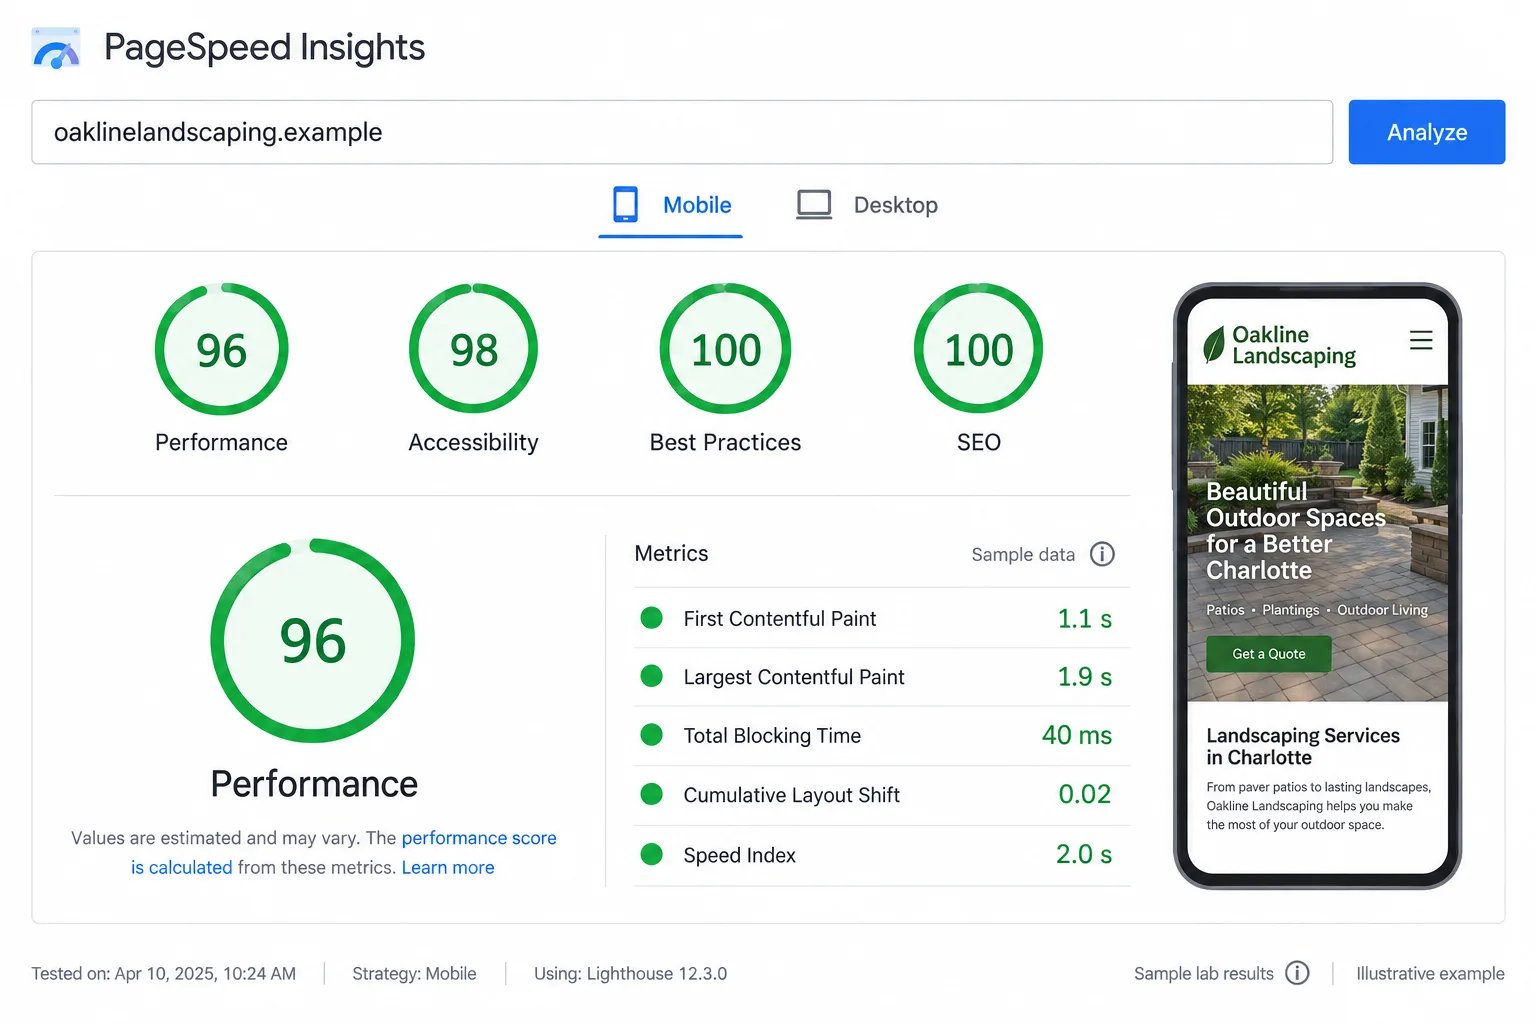Viewport: 1536px width, 1024px height.
Task: Click the 'Strategy: Mobile' footer text
Action: (414, 974)
